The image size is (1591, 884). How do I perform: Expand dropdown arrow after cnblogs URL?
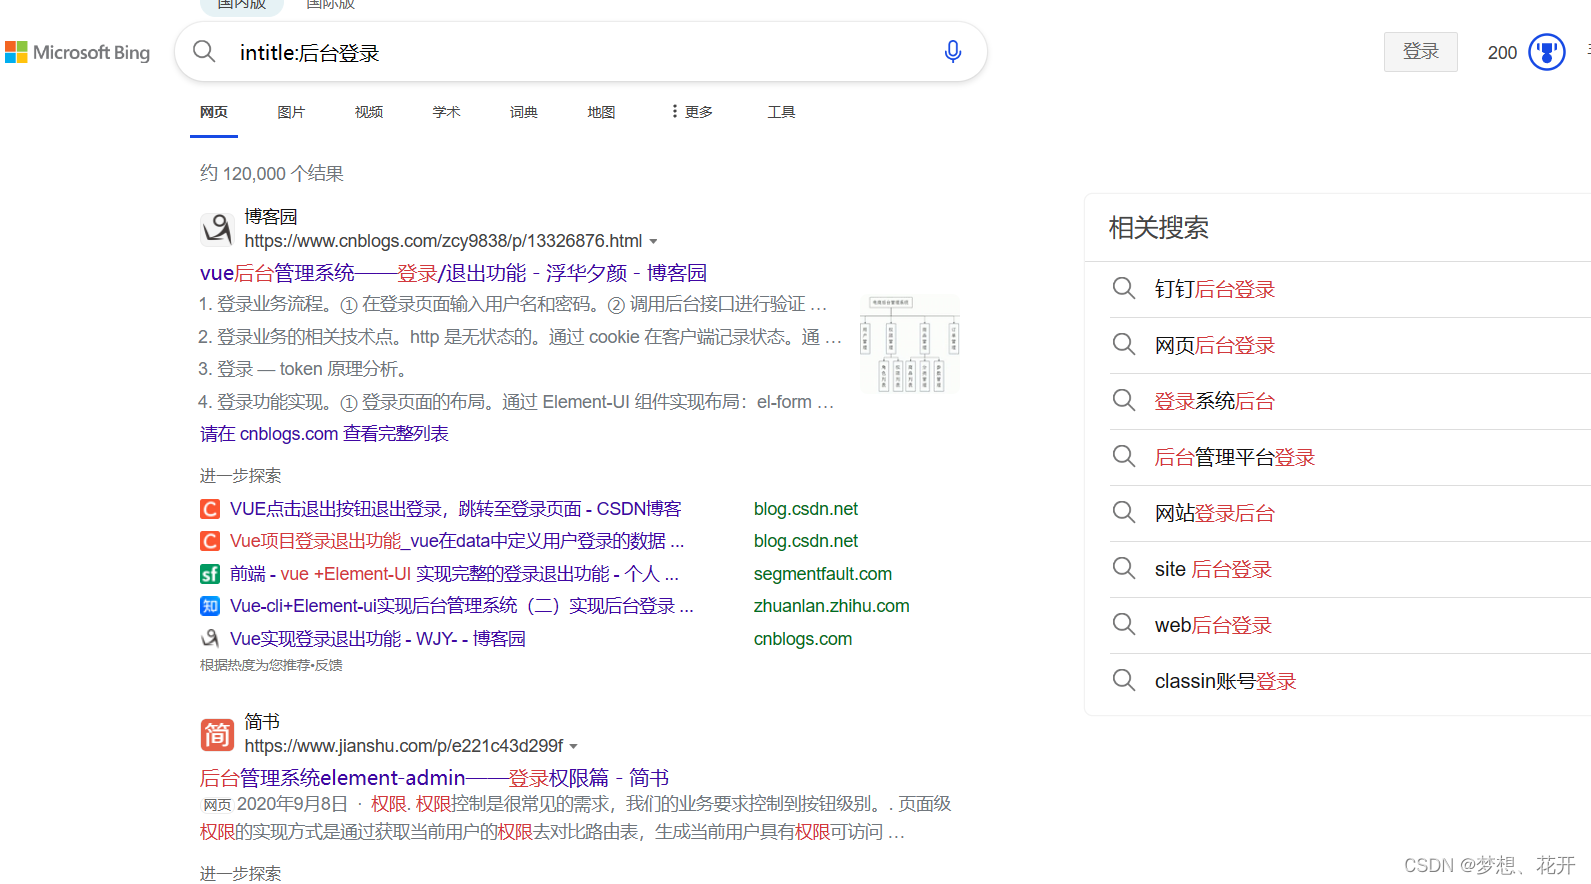654,242
